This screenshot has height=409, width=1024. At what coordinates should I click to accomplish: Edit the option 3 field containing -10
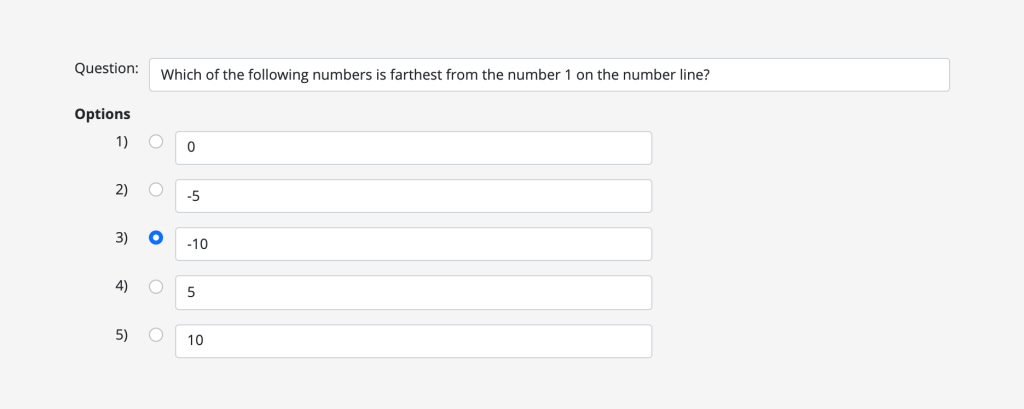coord(413,244)
